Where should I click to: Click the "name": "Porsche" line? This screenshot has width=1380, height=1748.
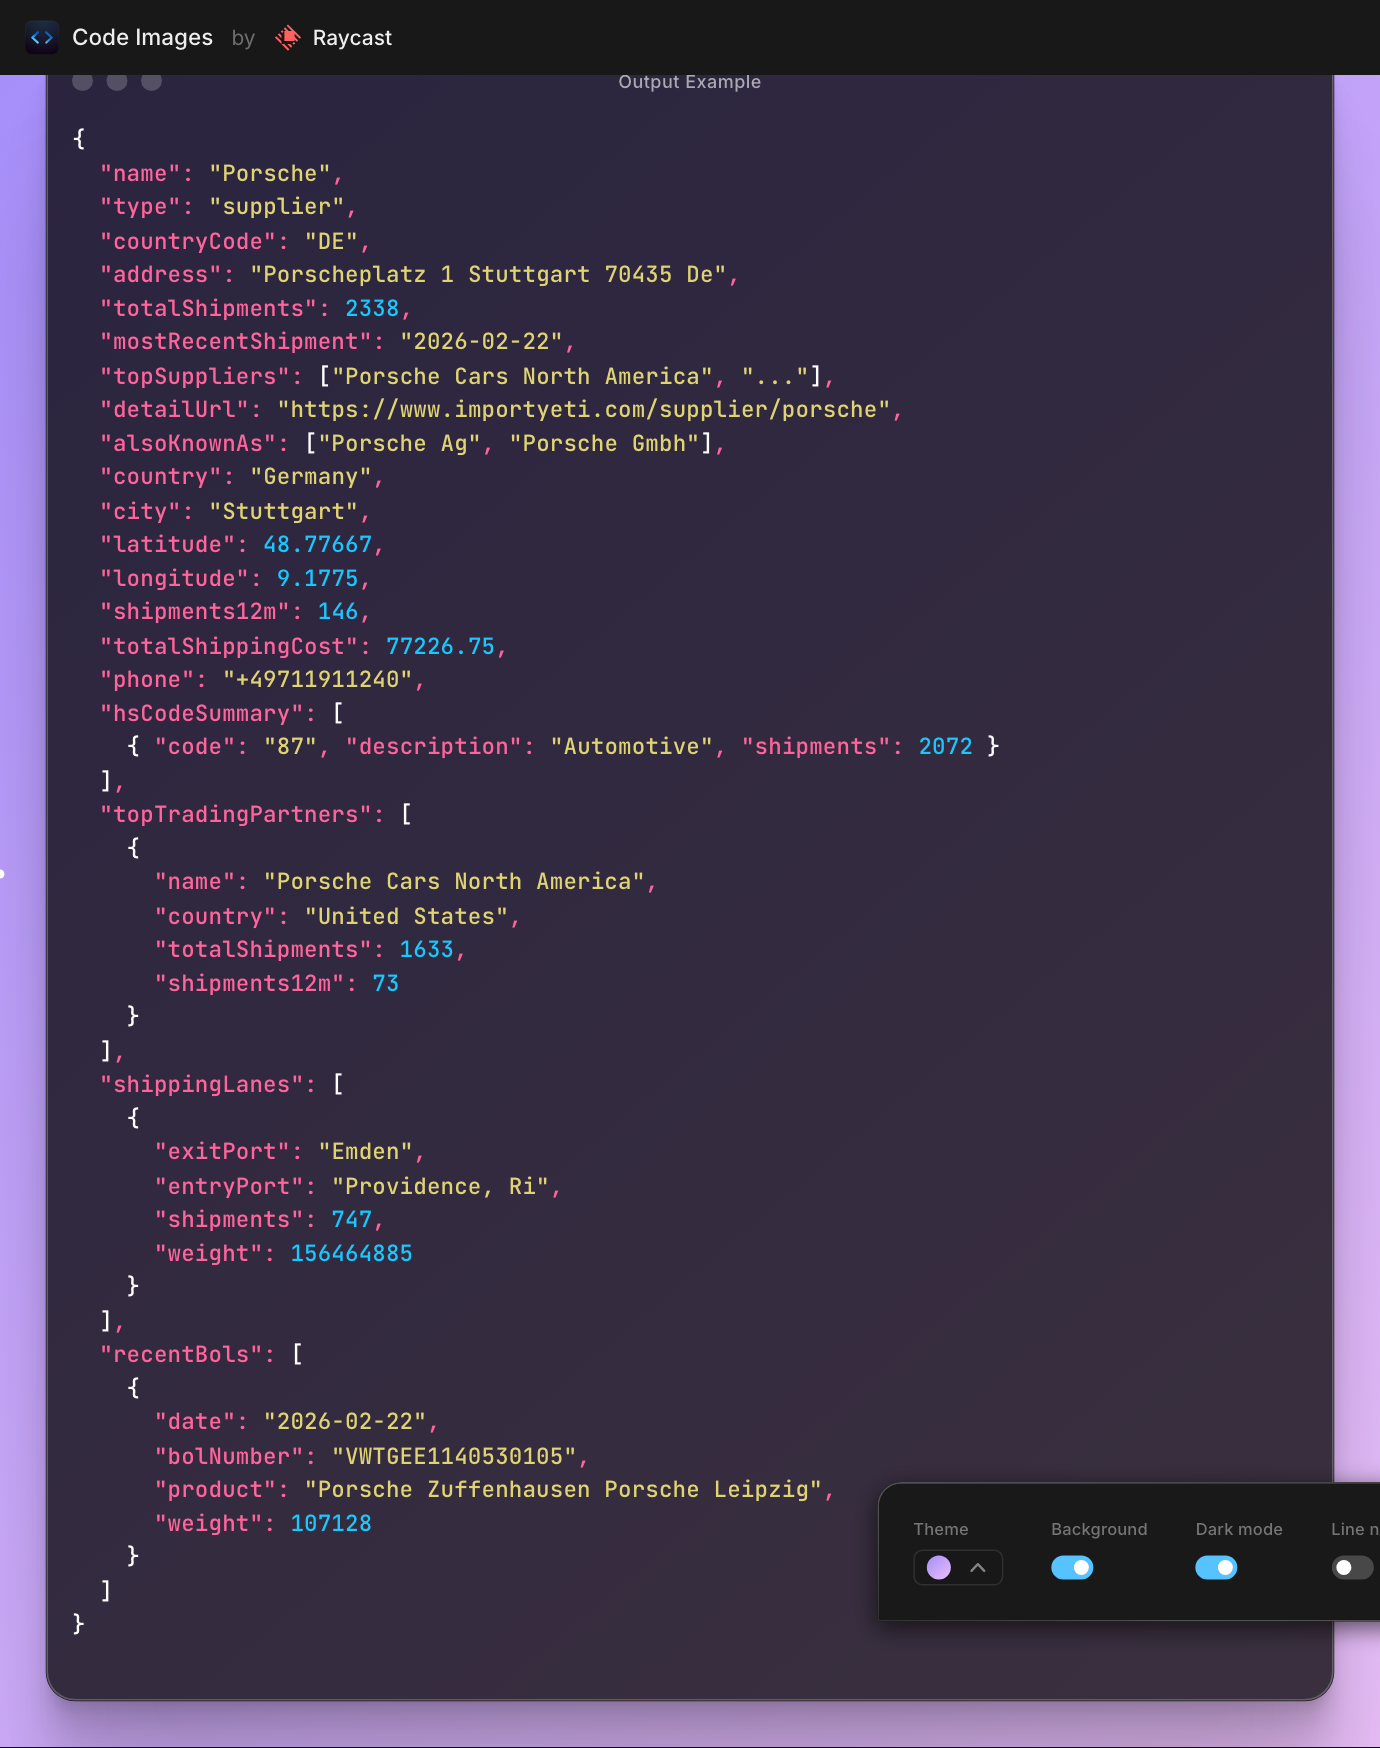221,174
